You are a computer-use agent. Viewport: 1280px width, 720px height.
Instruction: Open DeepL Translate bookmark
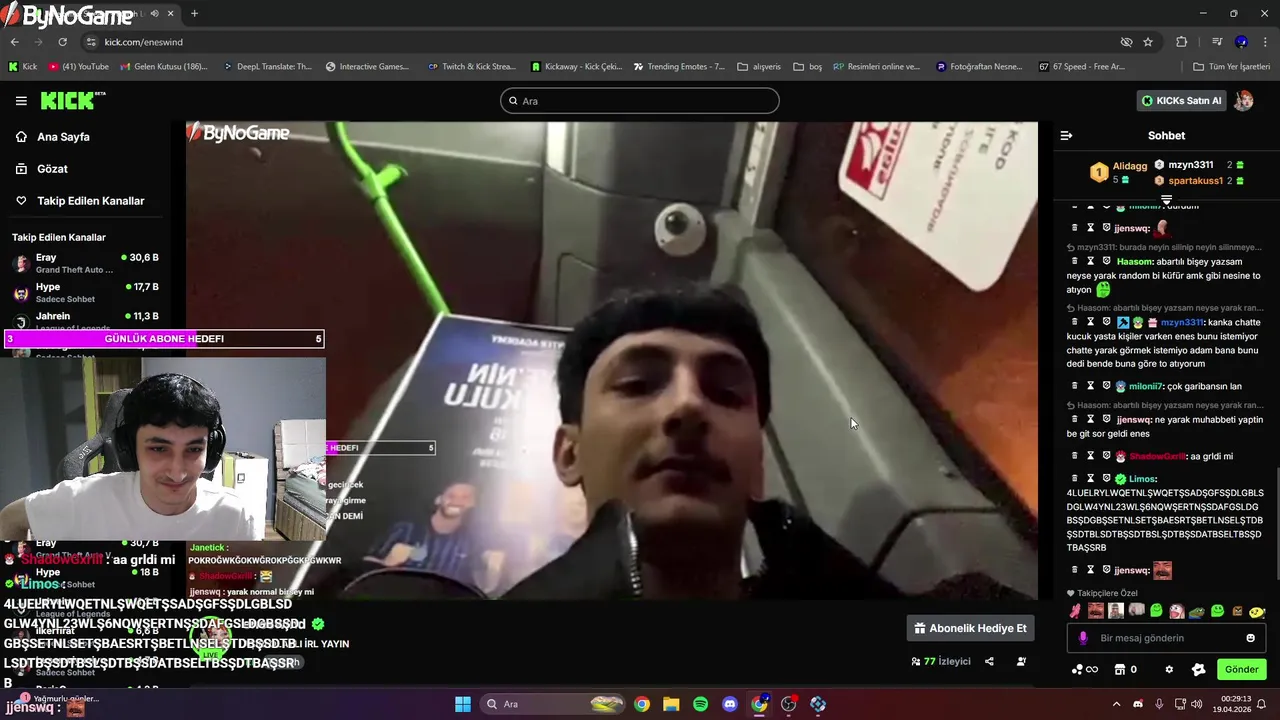click(x=266, y=67)
